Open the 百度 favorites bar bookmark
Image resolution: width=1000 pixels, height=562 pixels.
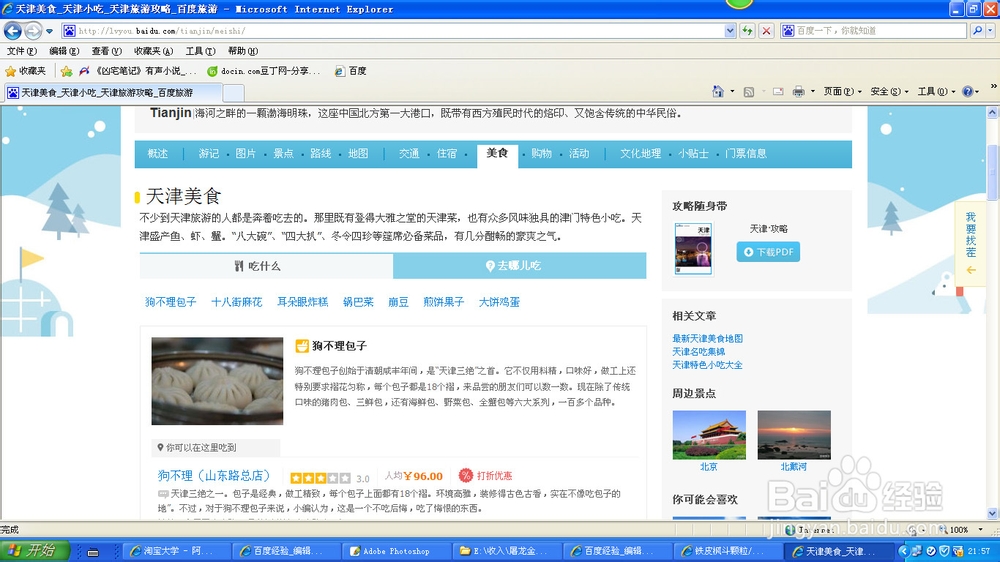(351, 71)
